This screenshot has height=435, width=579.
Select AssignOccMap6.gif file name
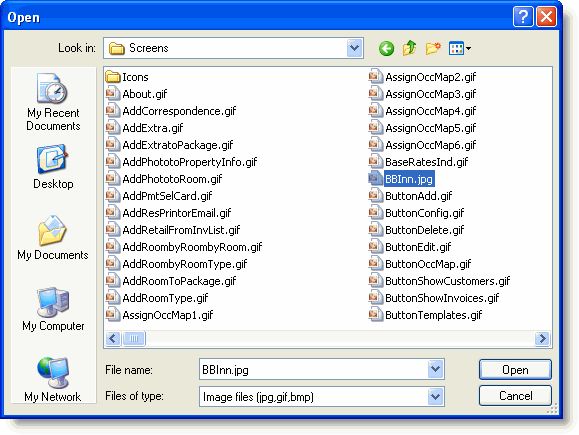pyautogui.click(x=431, y=145)
